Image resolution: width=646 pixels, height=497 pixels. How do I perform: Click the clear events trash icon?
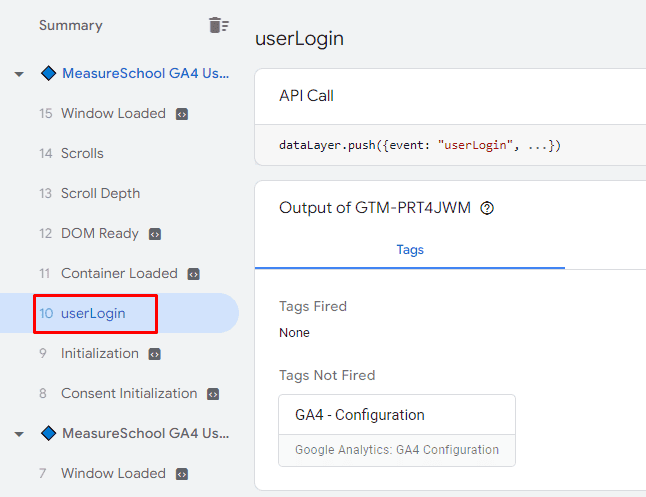point(219,25)
